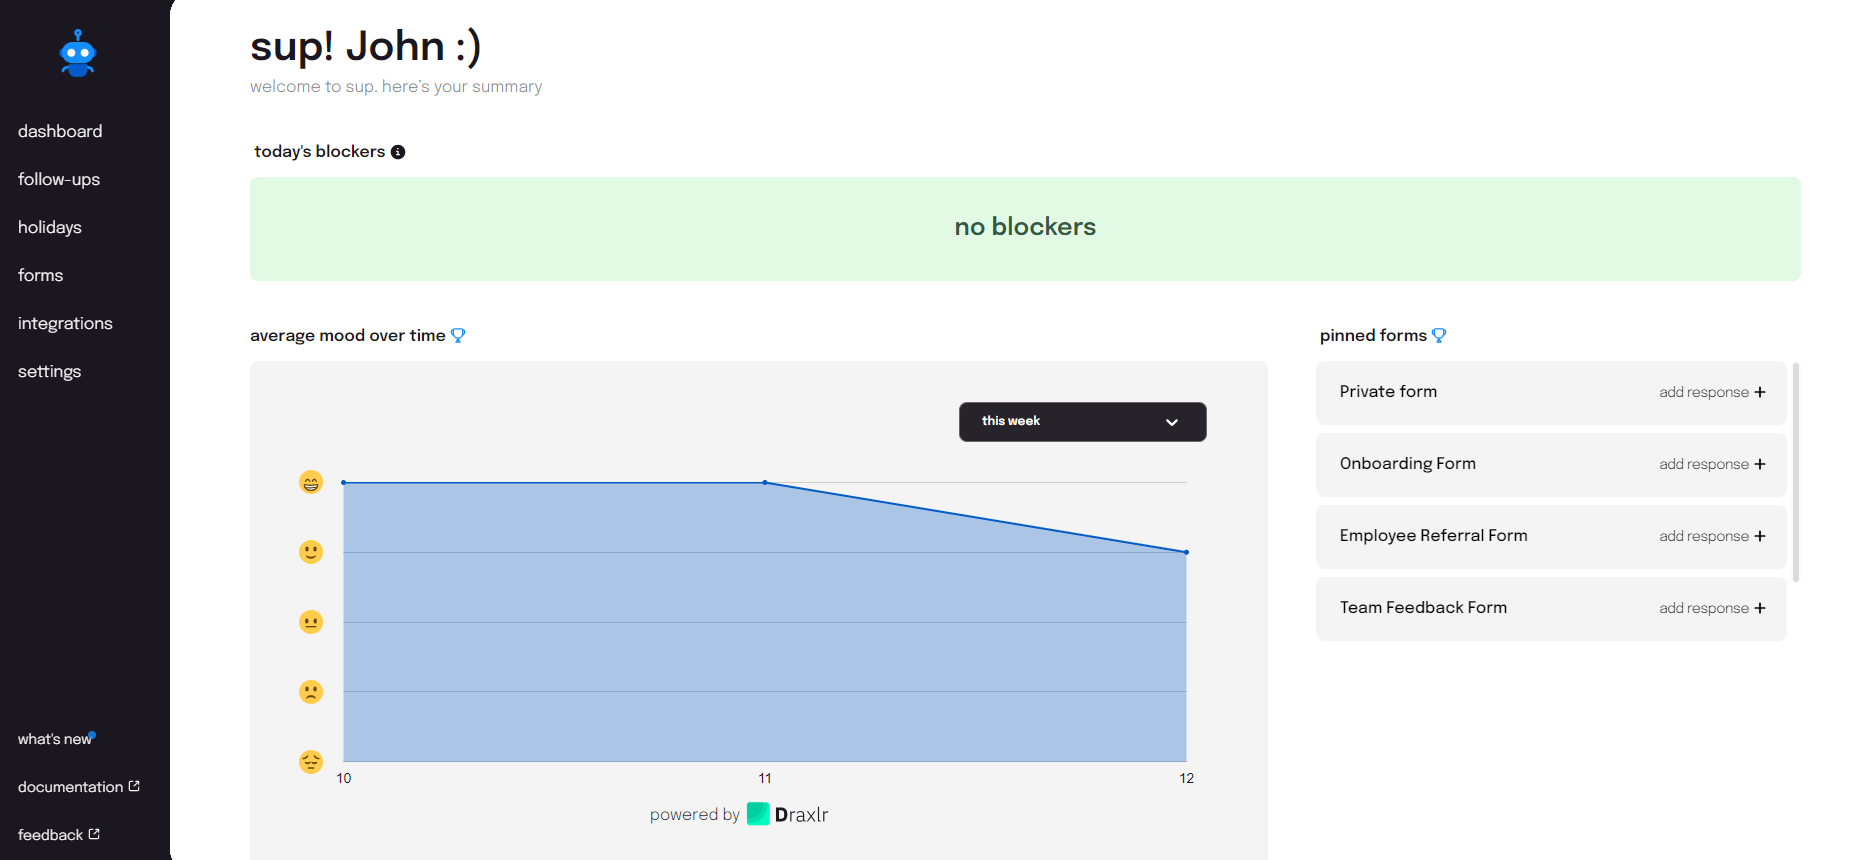Image resolution: width=1856 pixels, height=860 pixels.
Task: Click chart data point at day 12
Action: [x=1186, y=552]
